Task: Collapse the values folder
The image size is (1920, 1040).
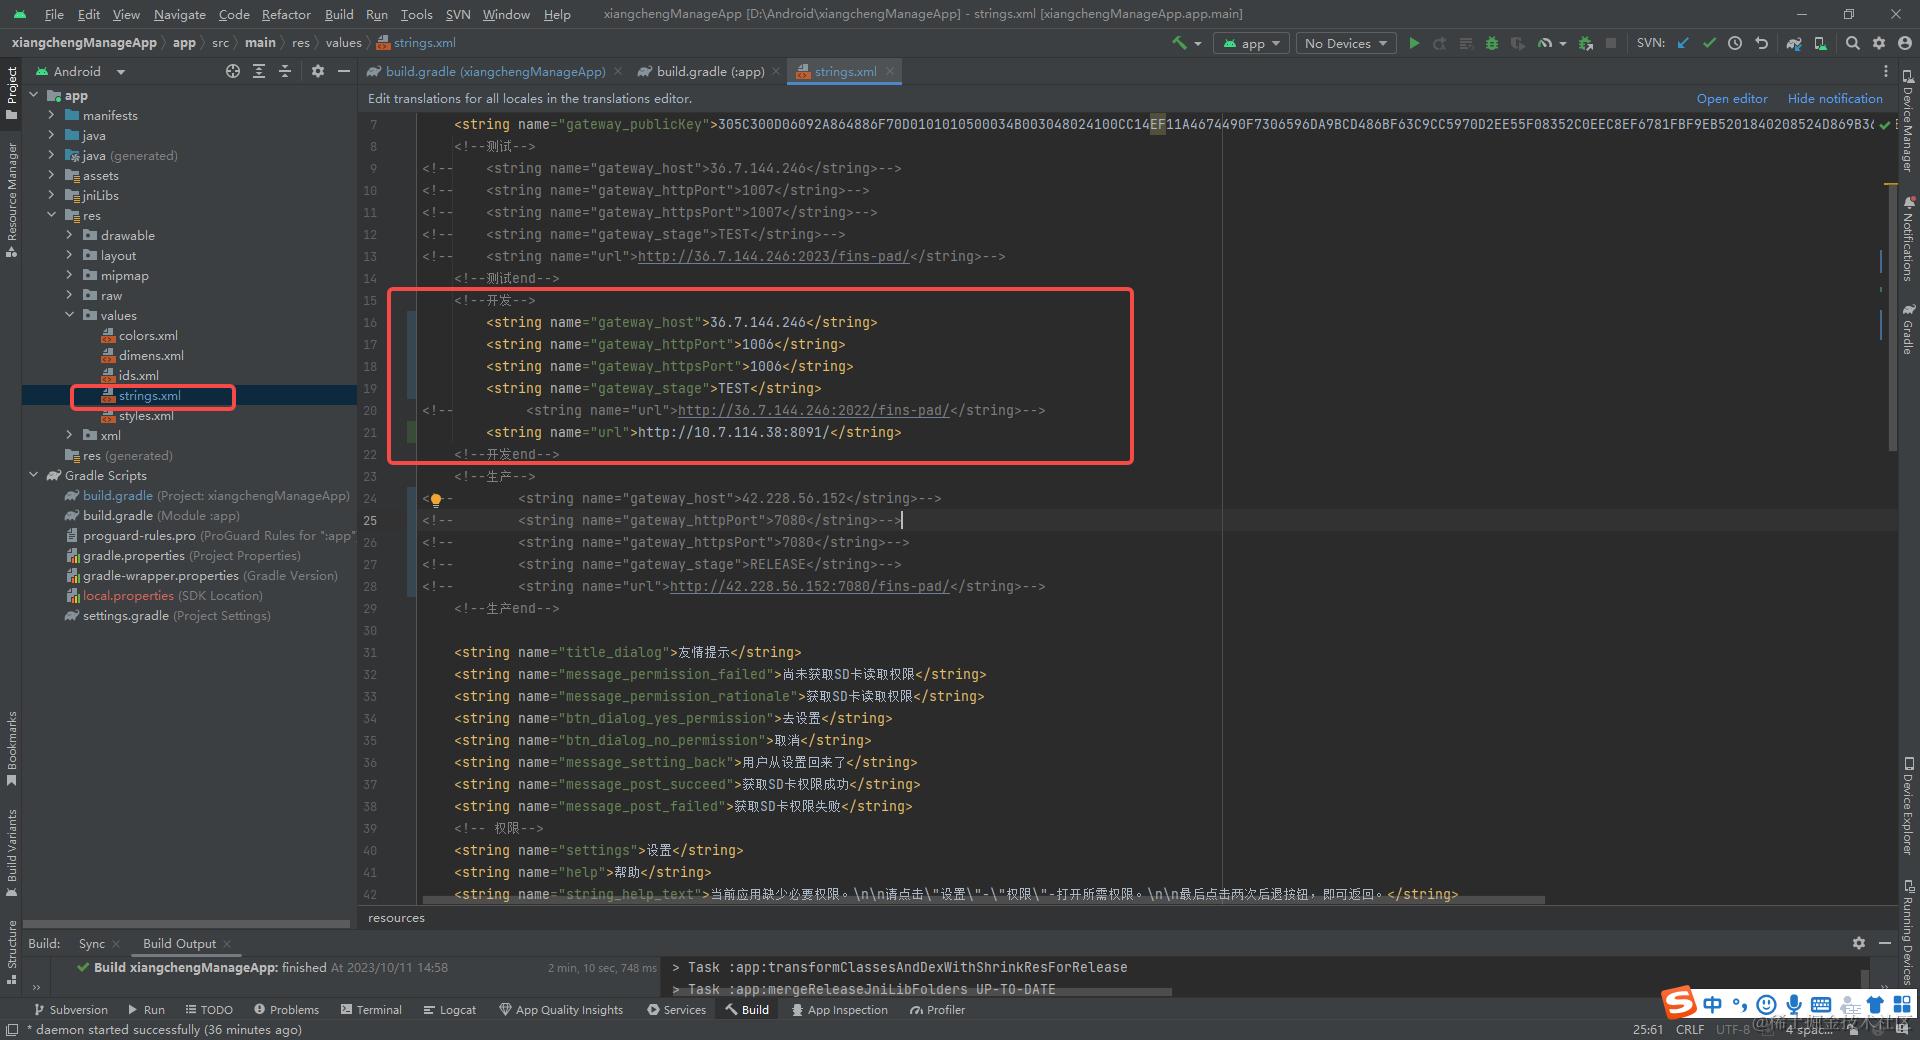Action: pos(69,315)
